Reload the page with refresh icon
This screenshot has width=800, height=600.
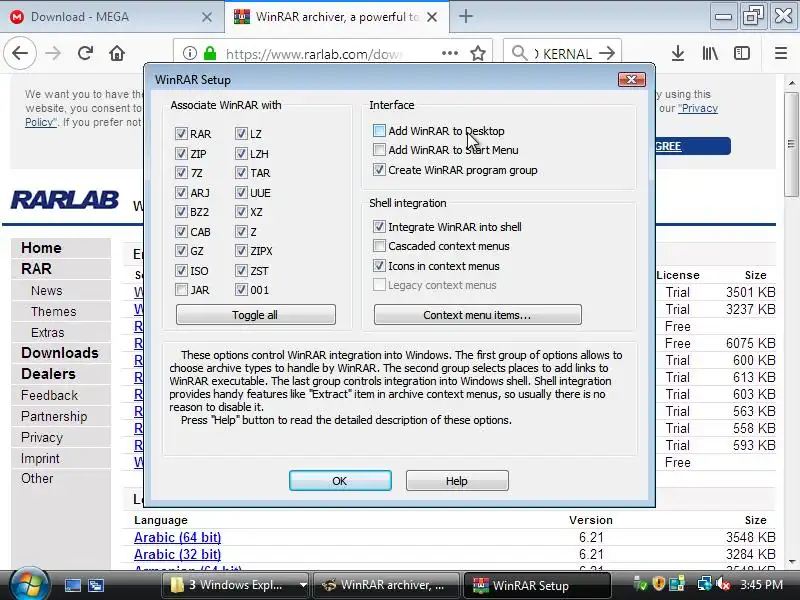(x=85, y=53)
